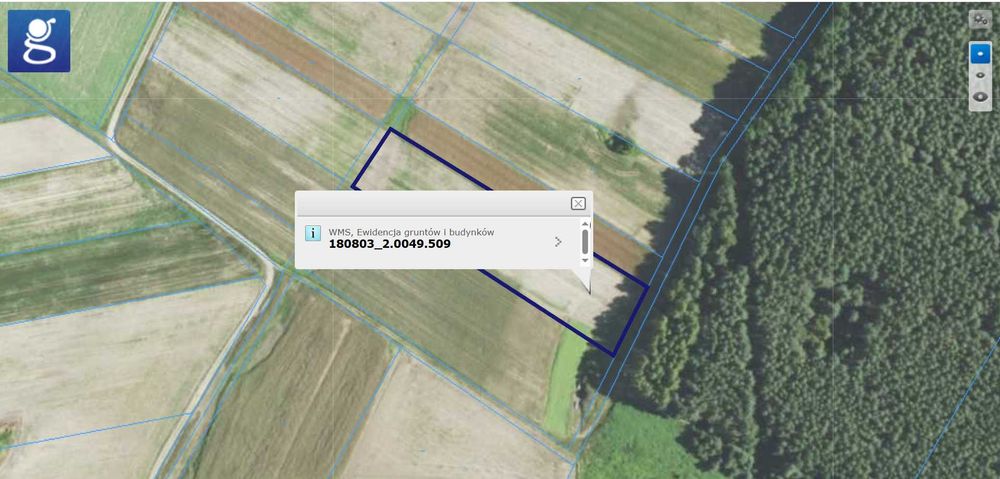The height and width of the screenshot is (479, 1000).
Task: Select the medium dot level option
Action: [x=980, y=75]
